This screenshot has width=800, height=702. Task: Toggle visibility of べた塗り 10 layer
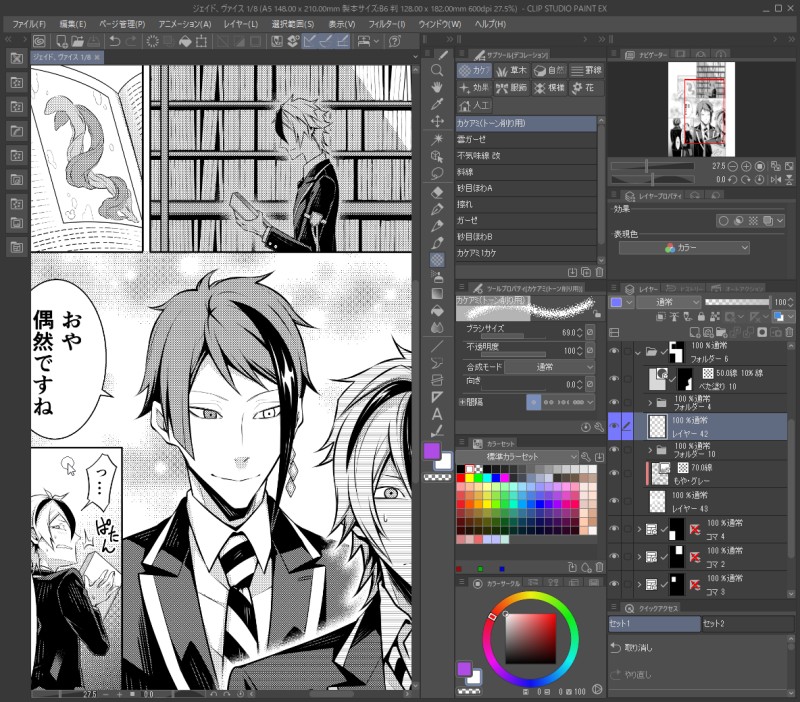[614, 379]
